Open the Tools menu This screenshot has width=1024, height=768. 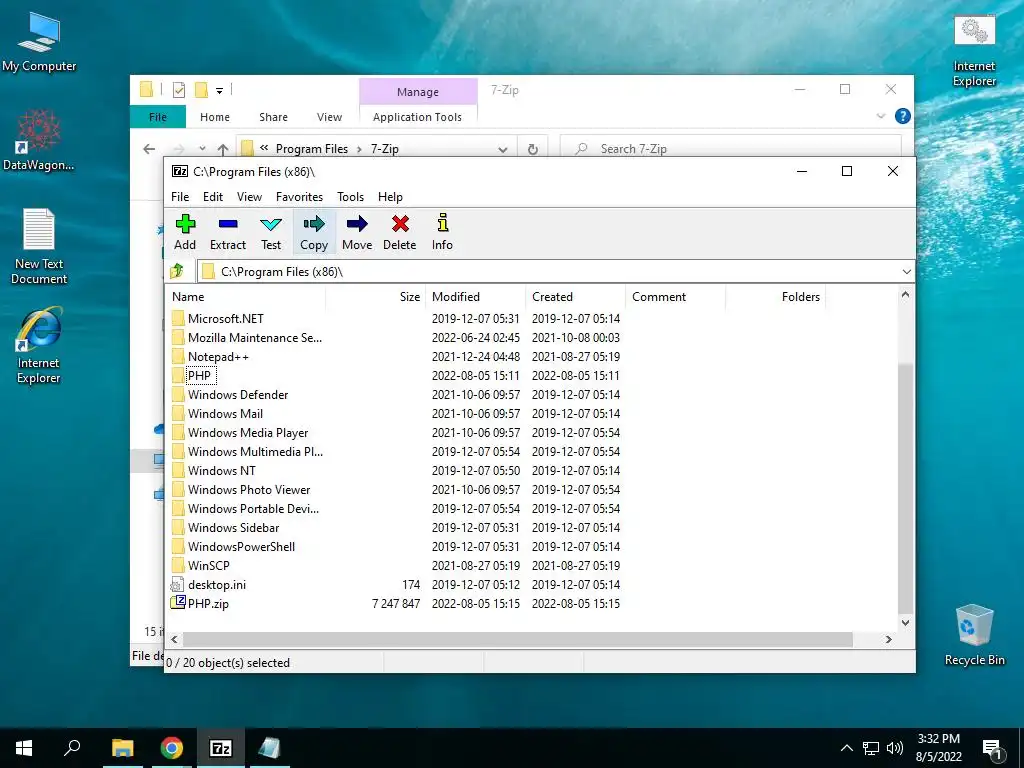click(351, 197)
